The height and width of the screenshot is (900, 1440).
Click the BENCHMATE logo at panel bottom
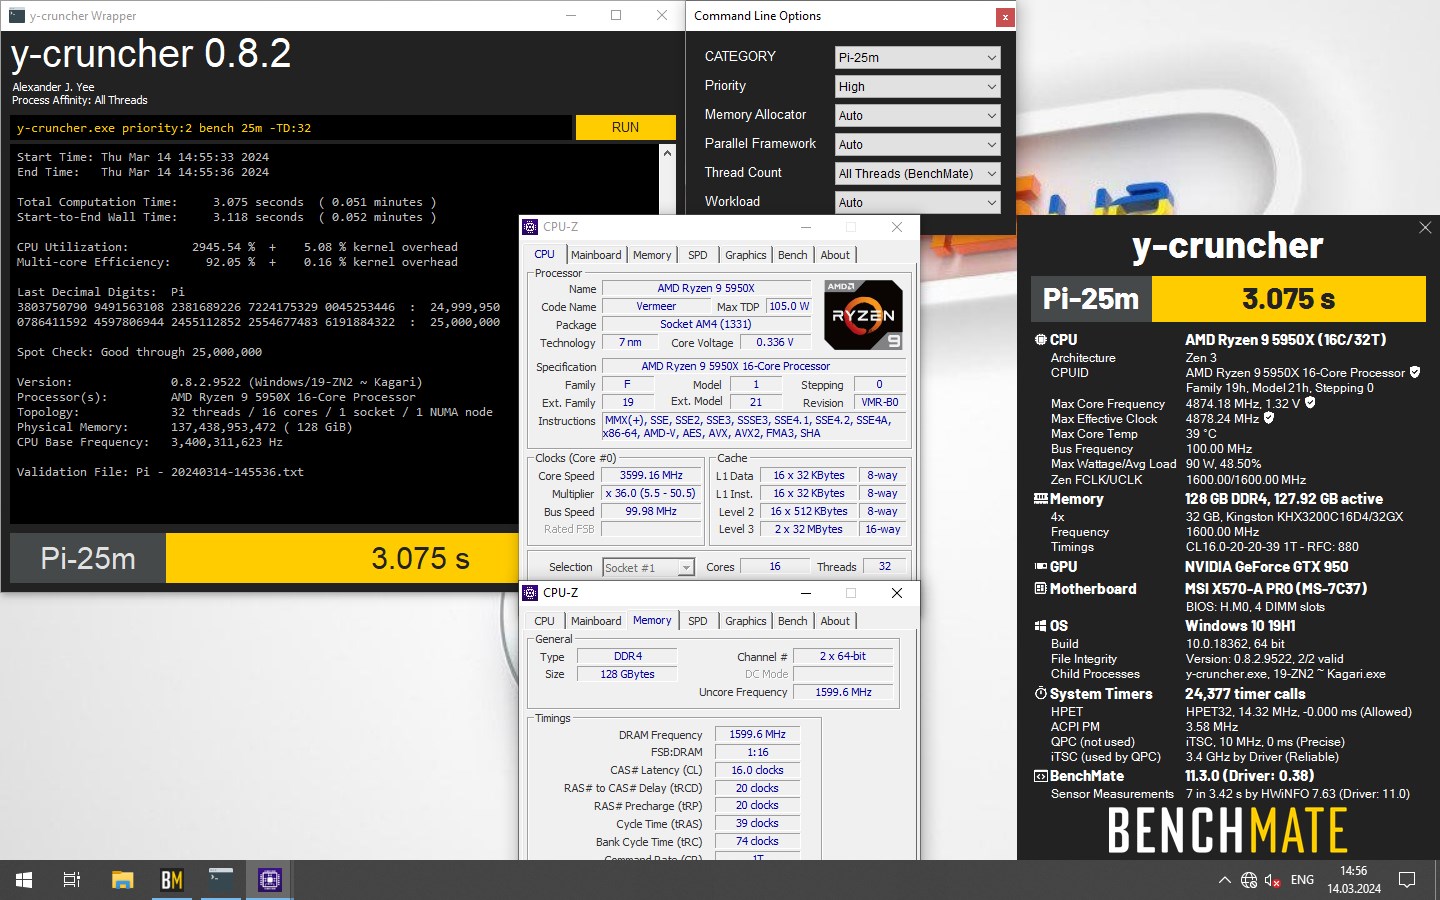point(1228,830)
